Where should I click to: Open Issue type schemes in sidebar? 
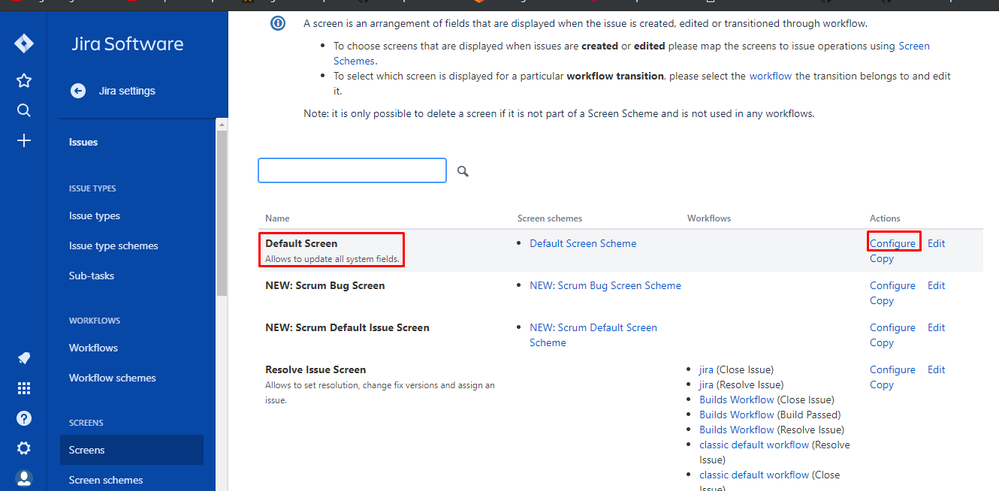point(113,246)
